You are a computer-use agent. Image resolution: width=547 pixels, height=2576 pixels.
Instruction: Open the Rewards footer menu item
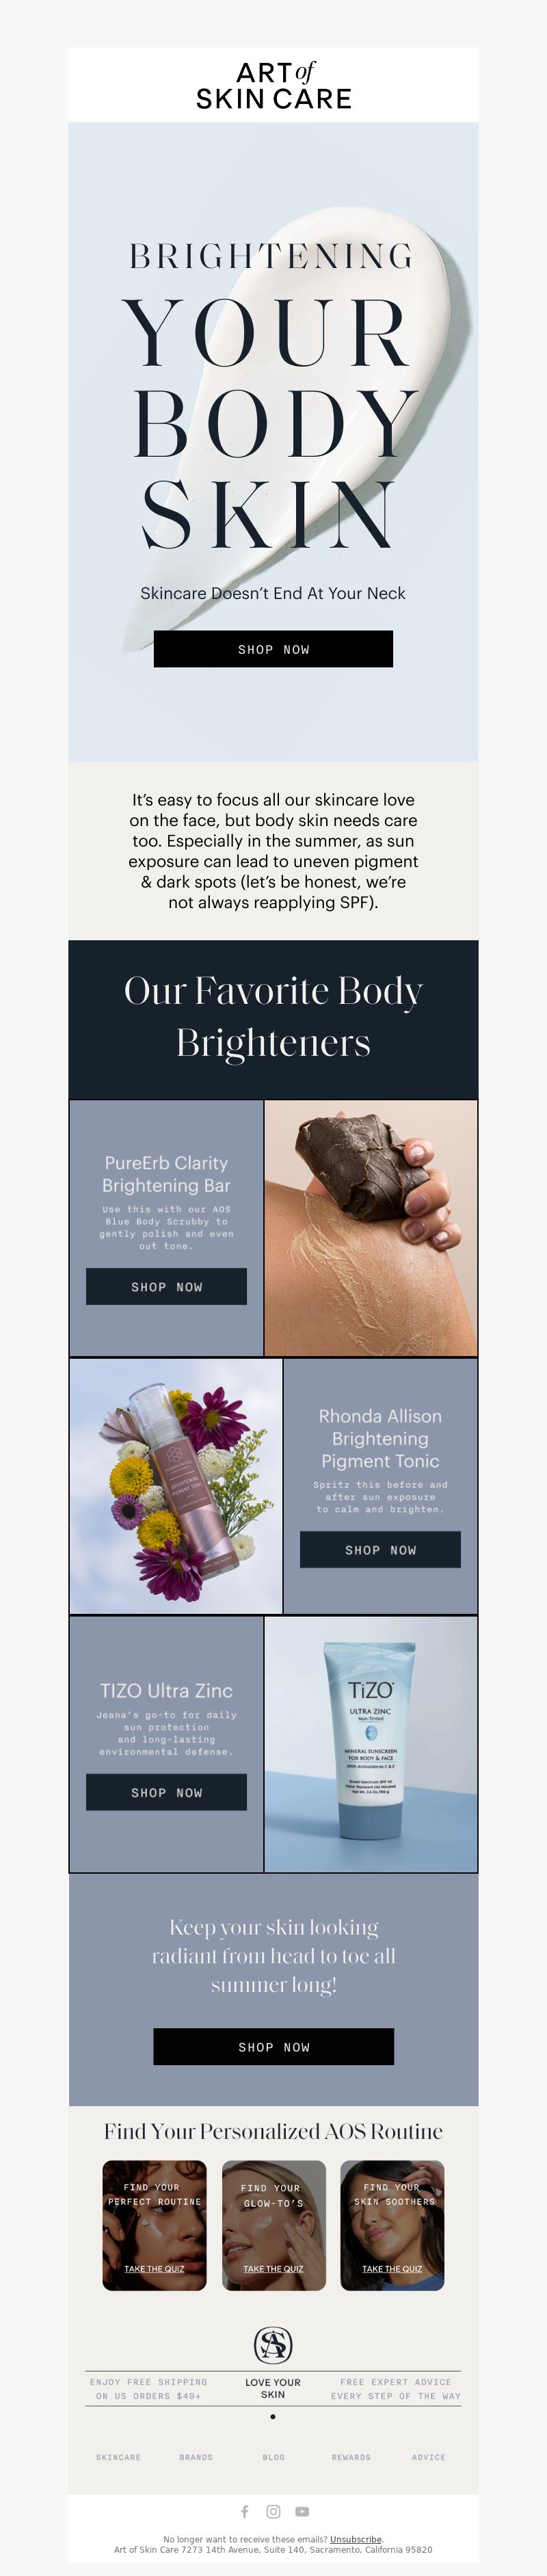tap(351, 2456)
